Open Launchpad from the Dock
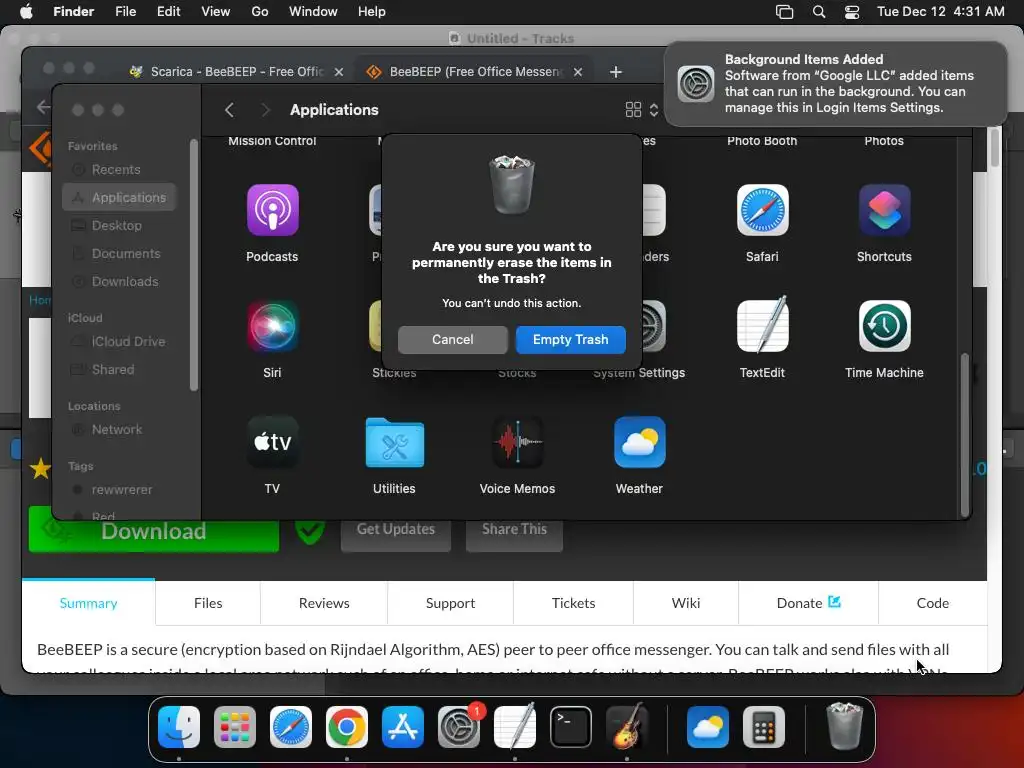Screen dimensions: 1024x768 [235, 727]
